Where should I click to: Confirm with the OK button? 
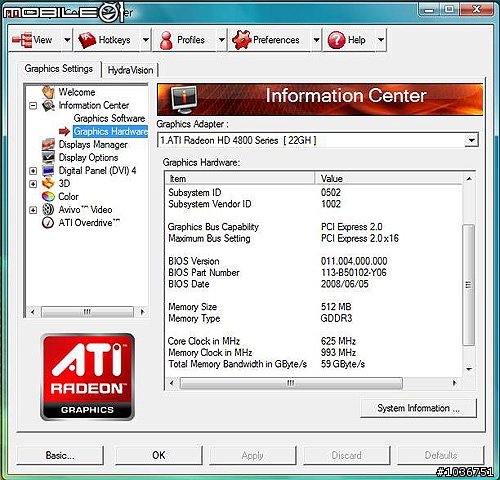159,455
